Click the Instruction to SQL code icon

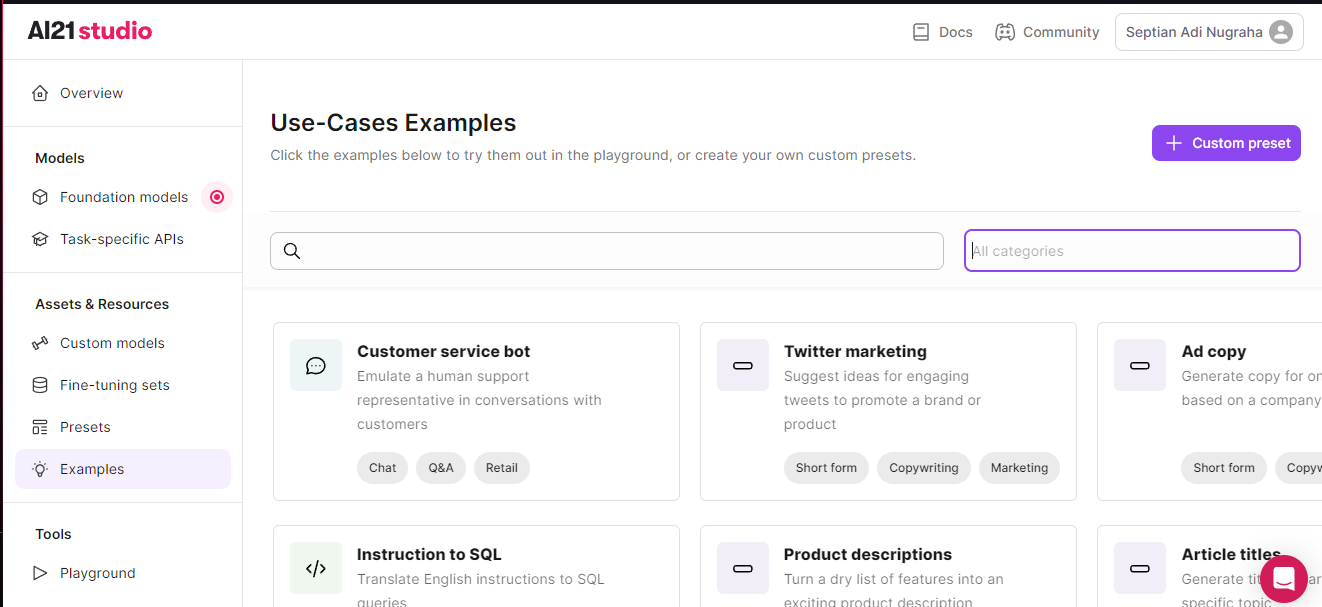pyautogui.click(x=316, y=568)
